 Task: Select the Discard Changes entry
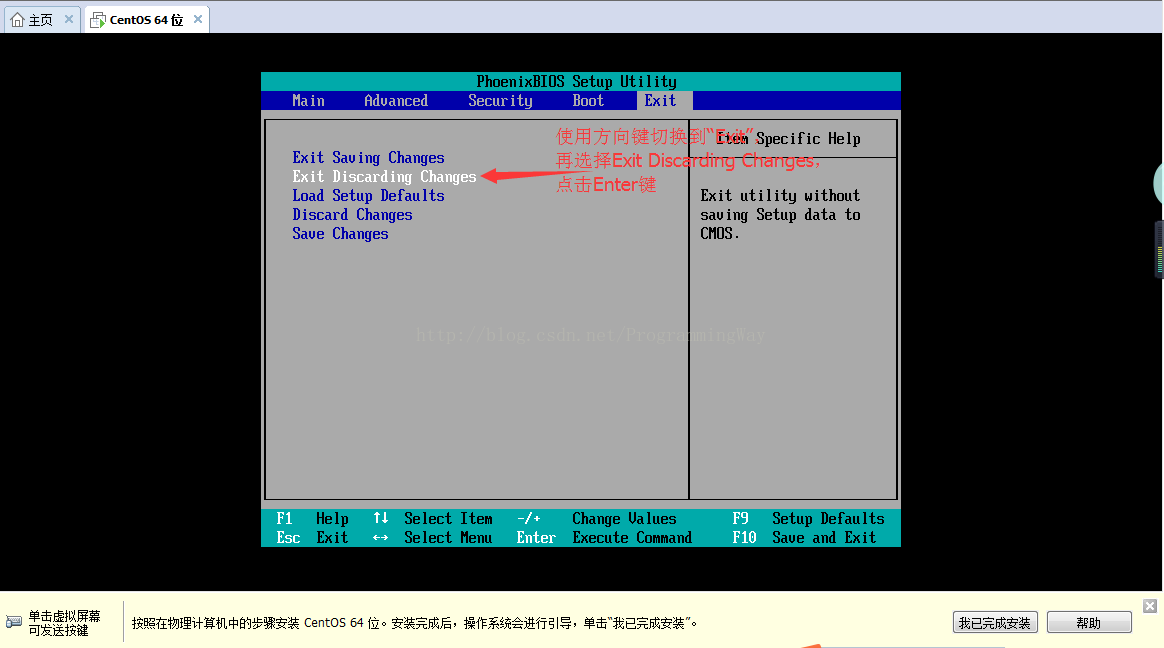[x=352, y=215]
